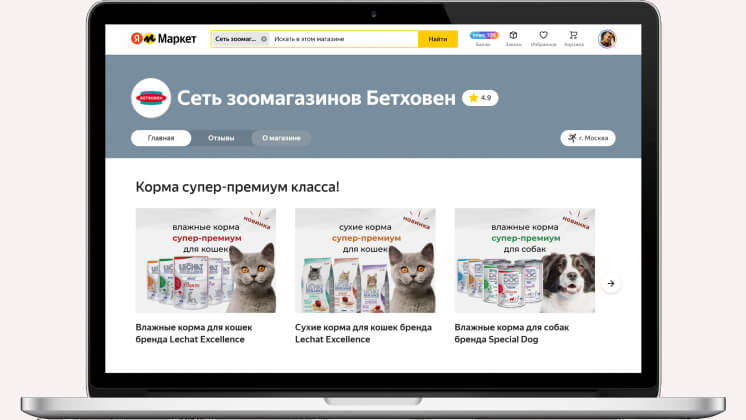Select the 'Главная' tab

(161, 138)
